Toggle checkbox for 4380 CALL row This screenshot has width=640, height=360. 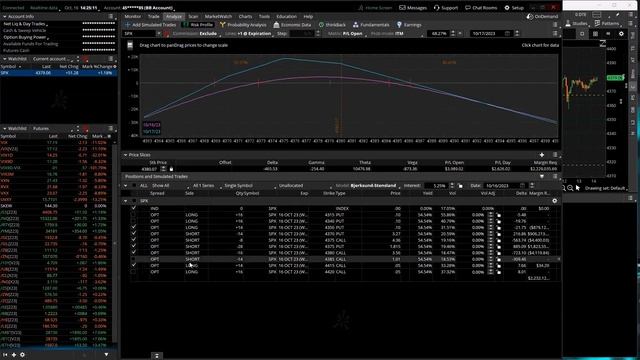pyautogui.click(x=133, y=253)
